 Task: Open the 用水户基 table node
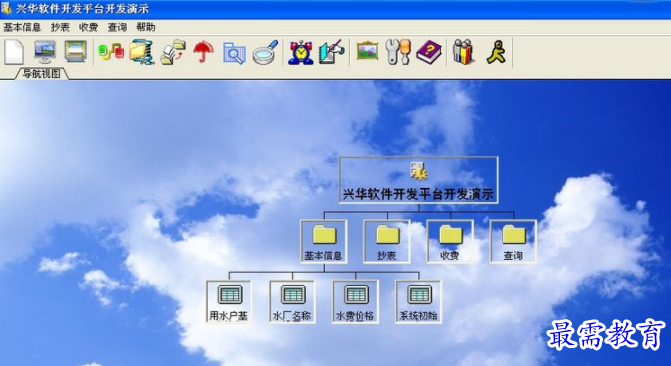pyautogui.click(x=229, y=302)
